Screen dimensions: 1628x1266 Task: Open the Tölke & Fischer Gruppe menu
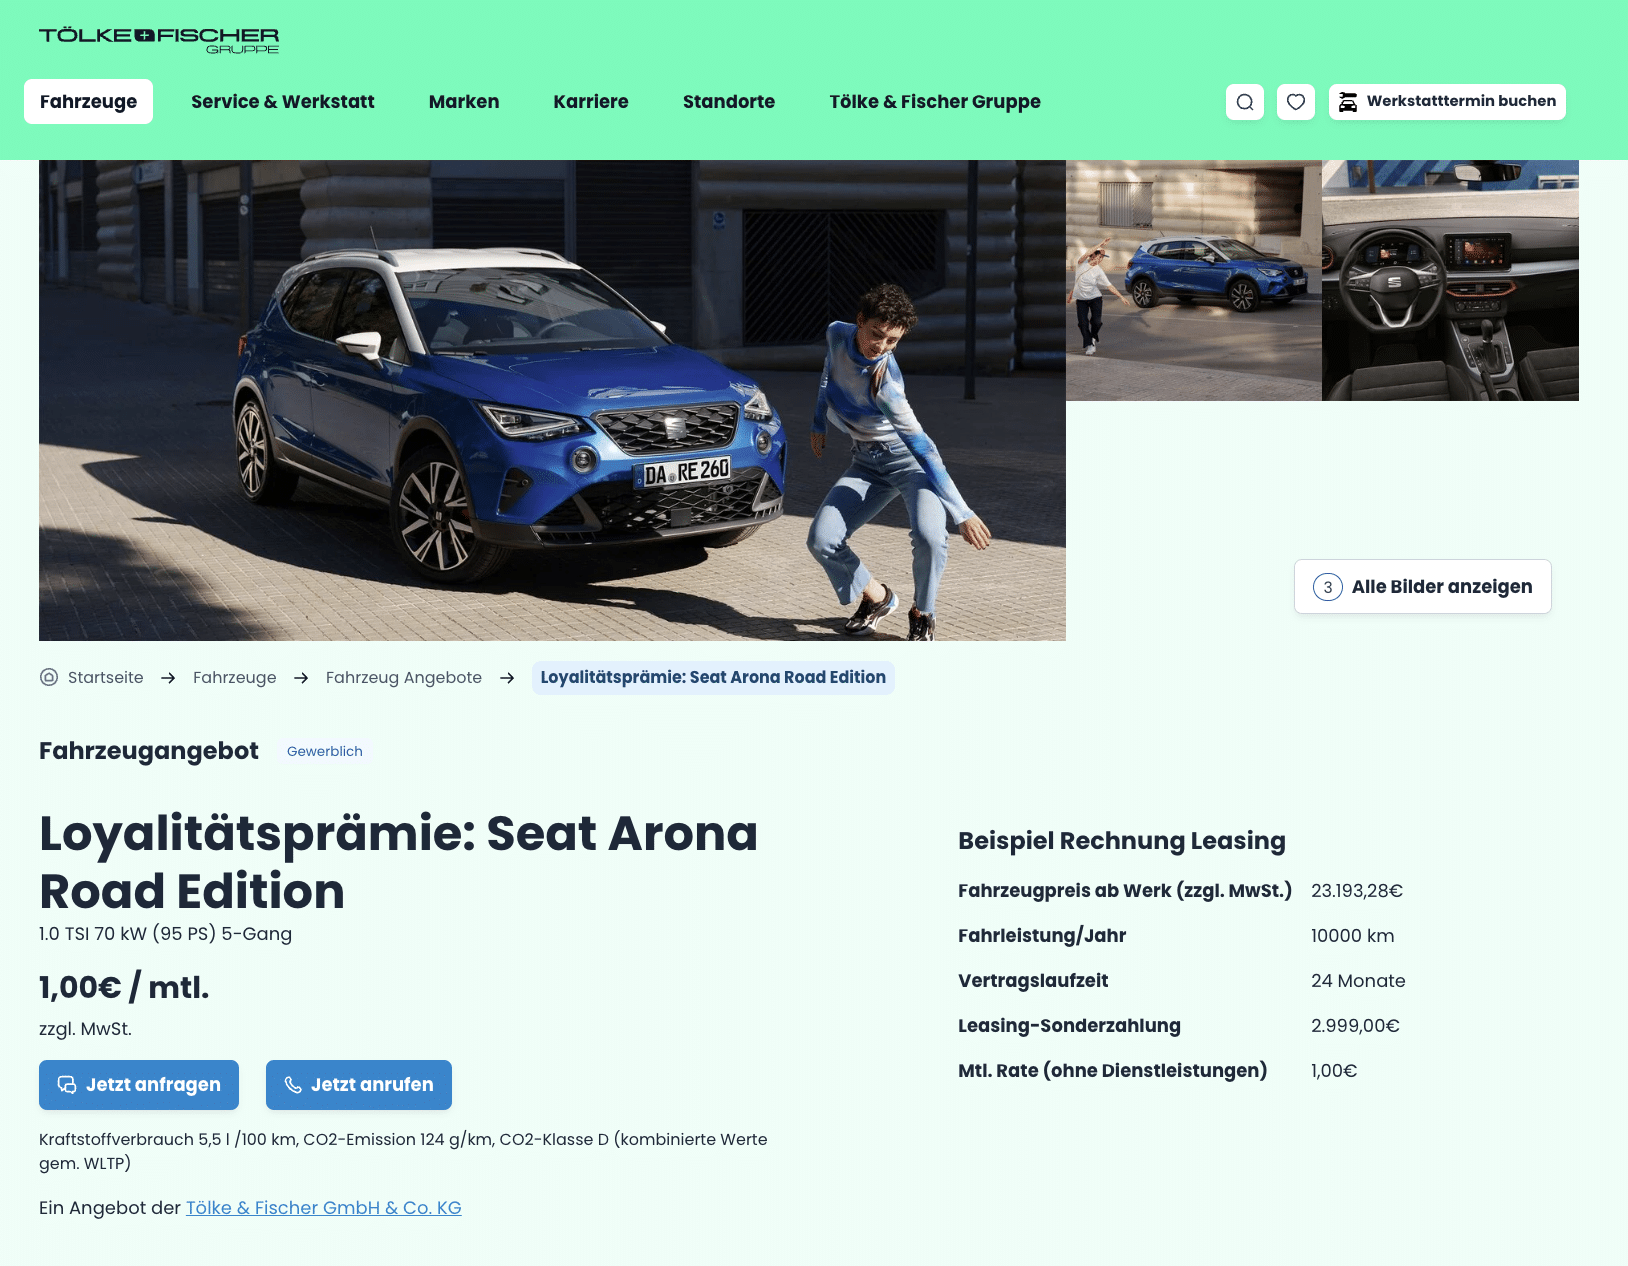coord(935,102)
